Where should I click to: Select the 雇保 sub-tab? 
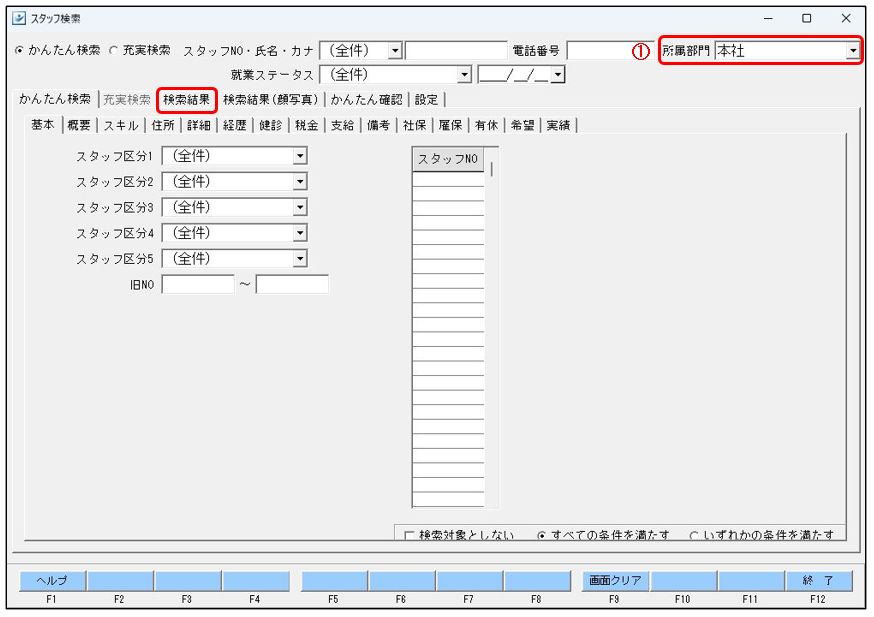coord(450,125)
